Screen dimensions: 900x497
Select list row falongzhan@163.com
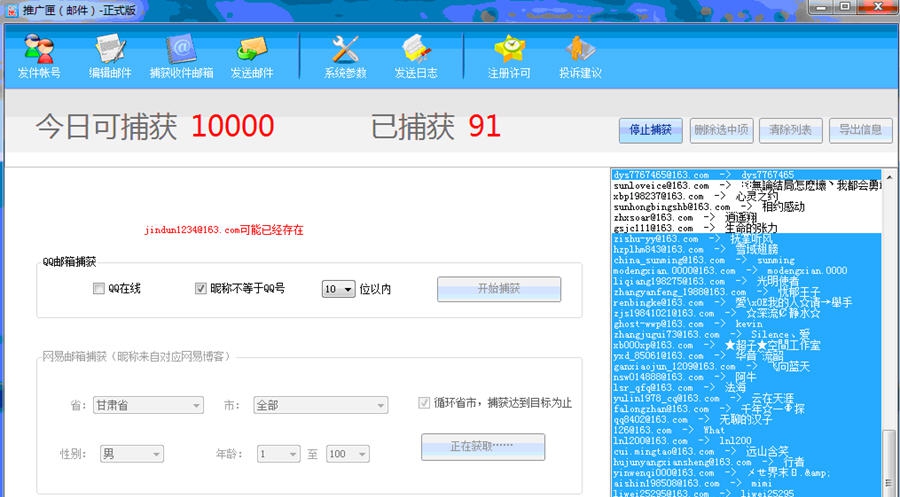(x=746, y=409)
